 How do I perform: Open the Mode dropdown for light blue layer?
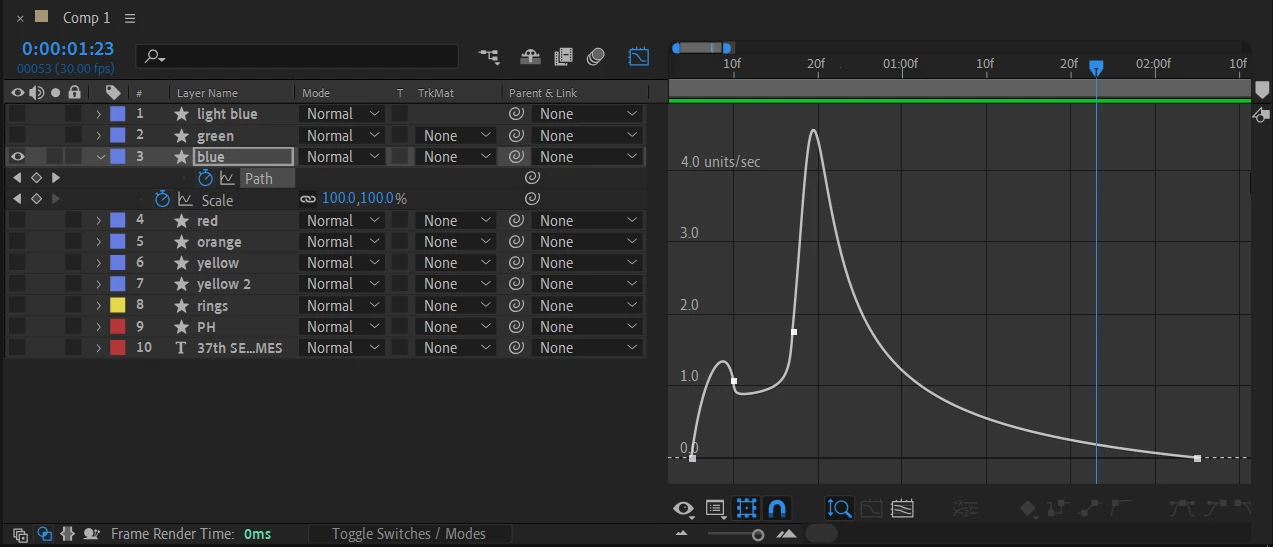[x=343, y=114]
